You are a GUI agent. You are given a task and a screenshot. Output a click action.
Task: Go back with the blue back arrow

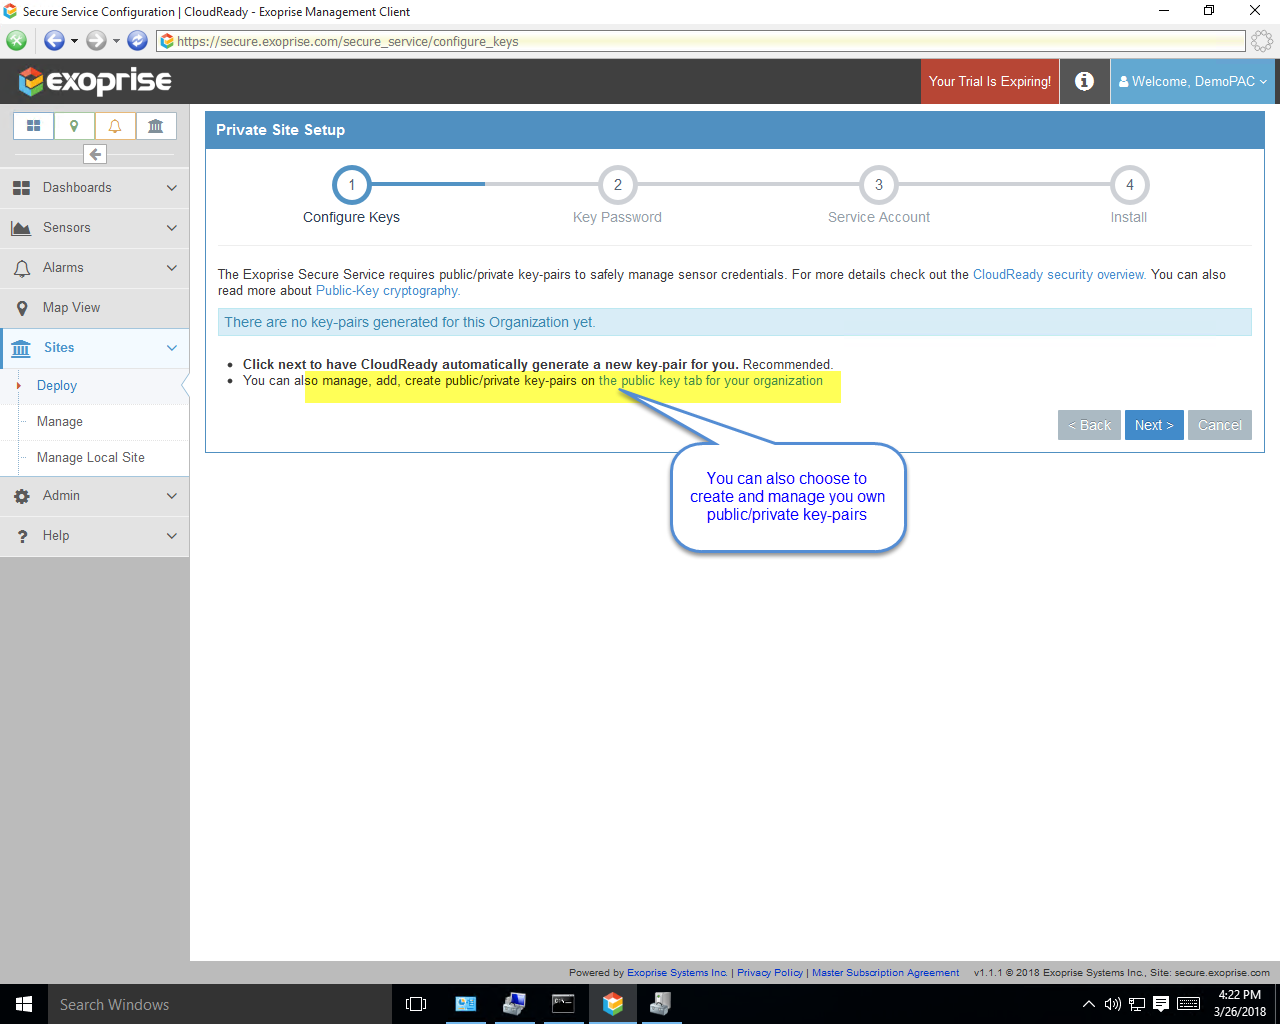[x=54, y=41]
